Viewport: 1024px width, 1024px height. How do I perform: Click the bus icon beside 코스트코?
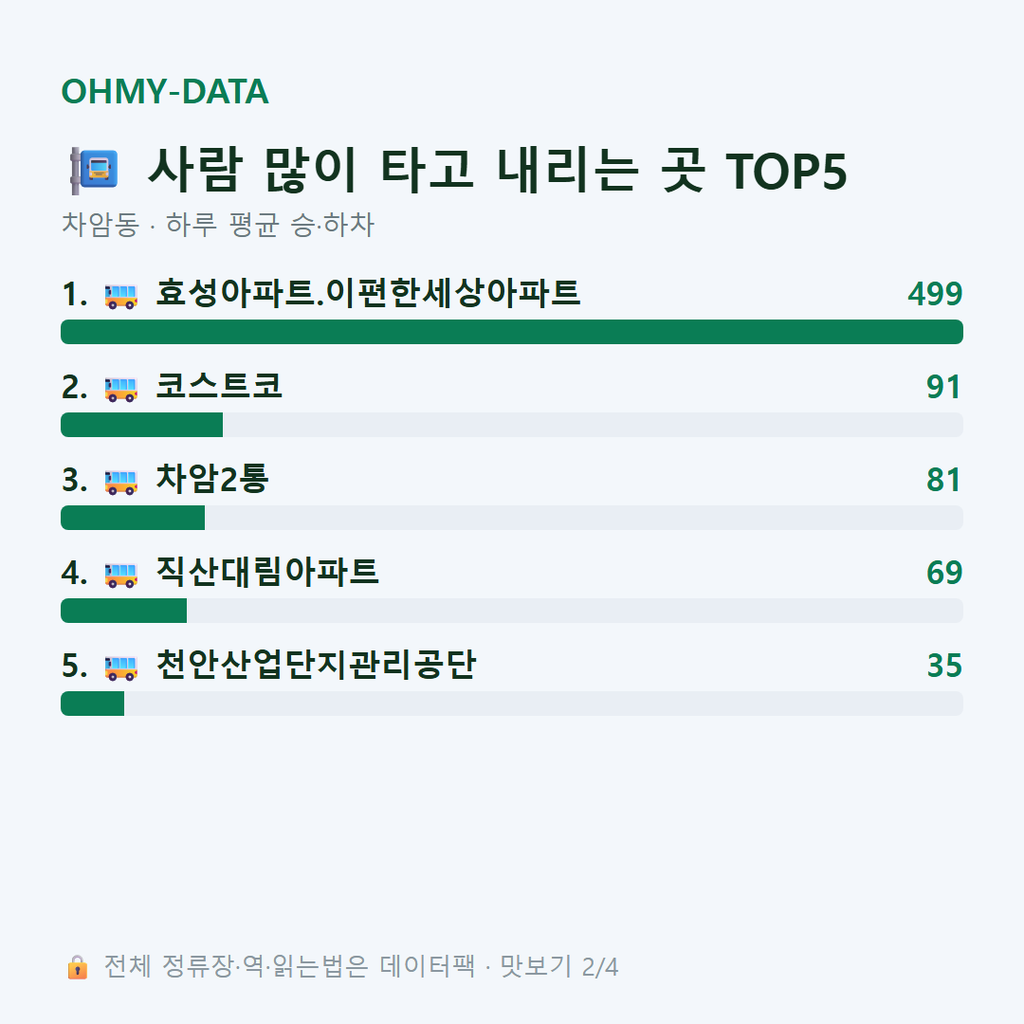point(121,389)
